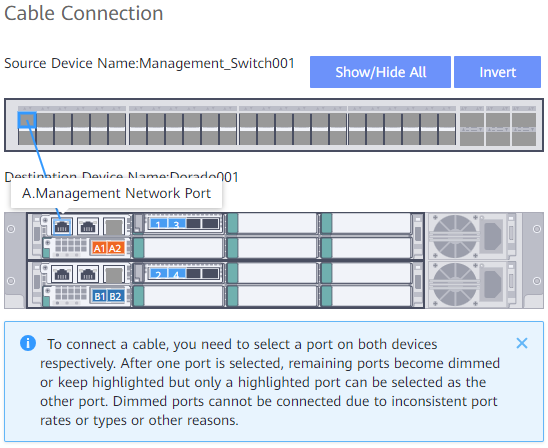Select port 1 on top interface card

tap(159, 224)
